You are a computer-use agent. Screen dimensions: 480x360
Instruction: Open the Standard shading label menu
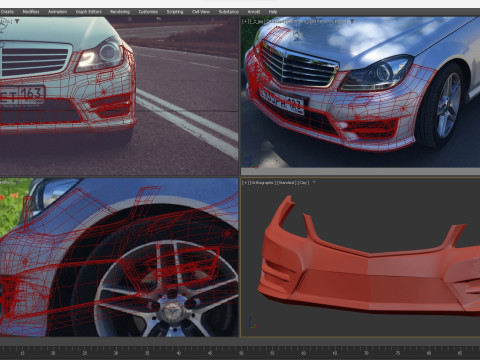tap(286, 183)
